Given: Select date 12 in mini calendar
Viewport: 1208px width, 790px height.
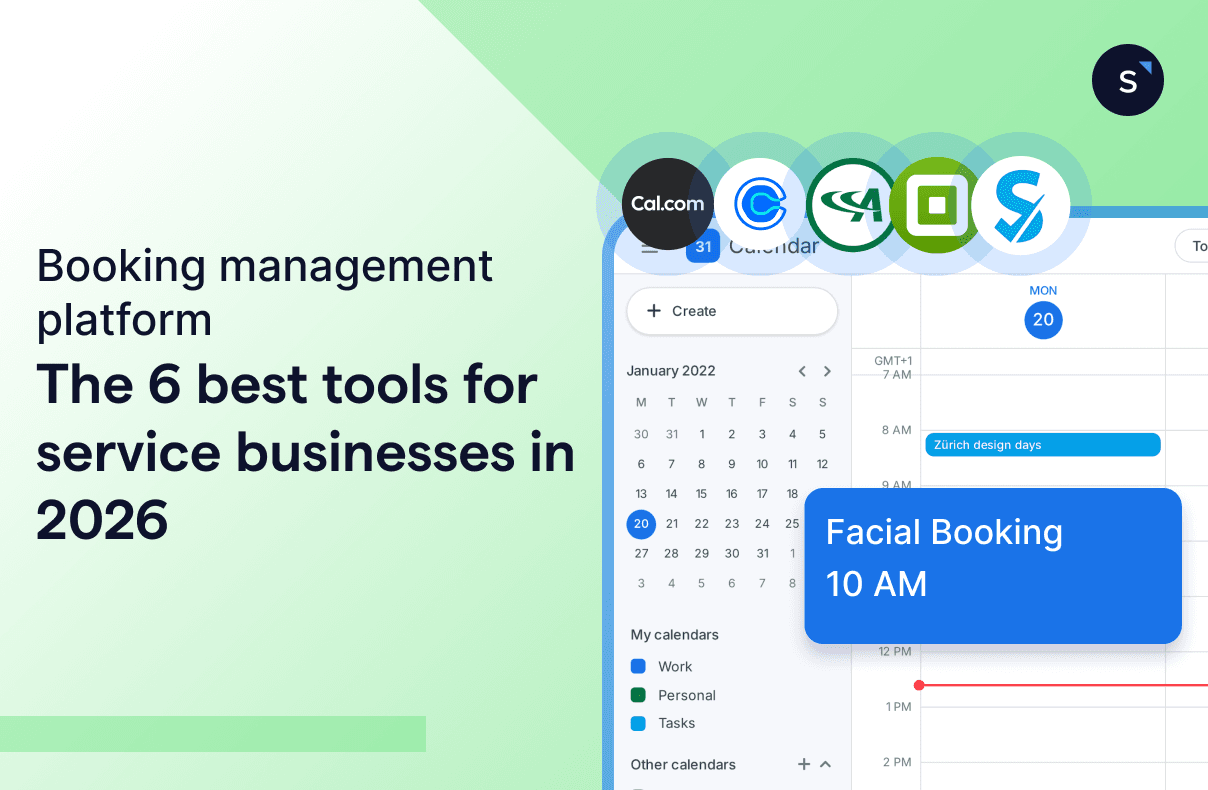Looking at the screenshot, I should (x=822, y=464).
